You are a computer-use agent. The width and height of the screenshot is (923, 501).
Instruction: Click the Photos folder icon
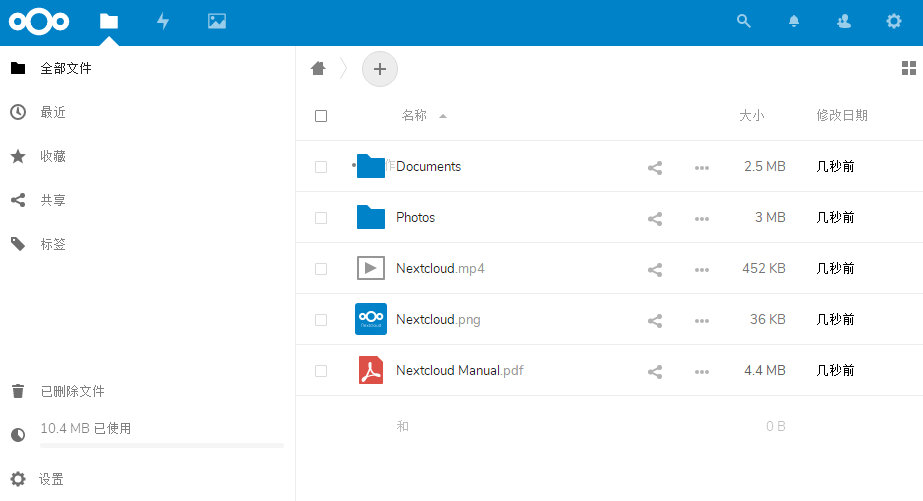pyautogui.click(x=371, y=217)
